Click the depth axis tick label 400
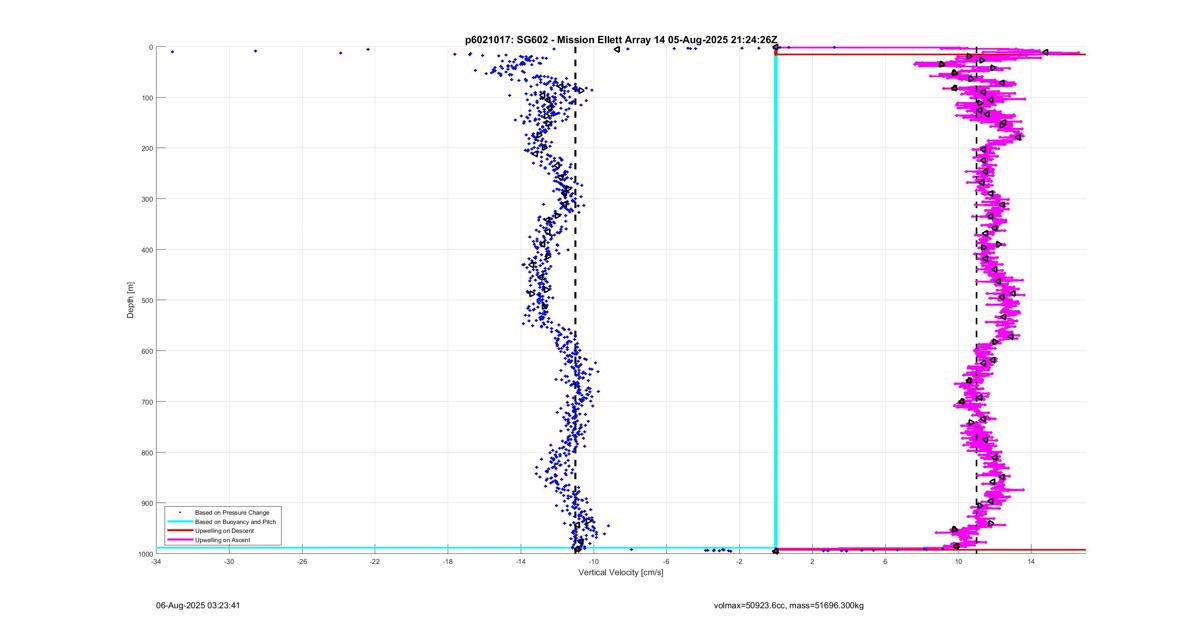The image size is (1200, 622). pyautogui.click(x=146, y=250)
